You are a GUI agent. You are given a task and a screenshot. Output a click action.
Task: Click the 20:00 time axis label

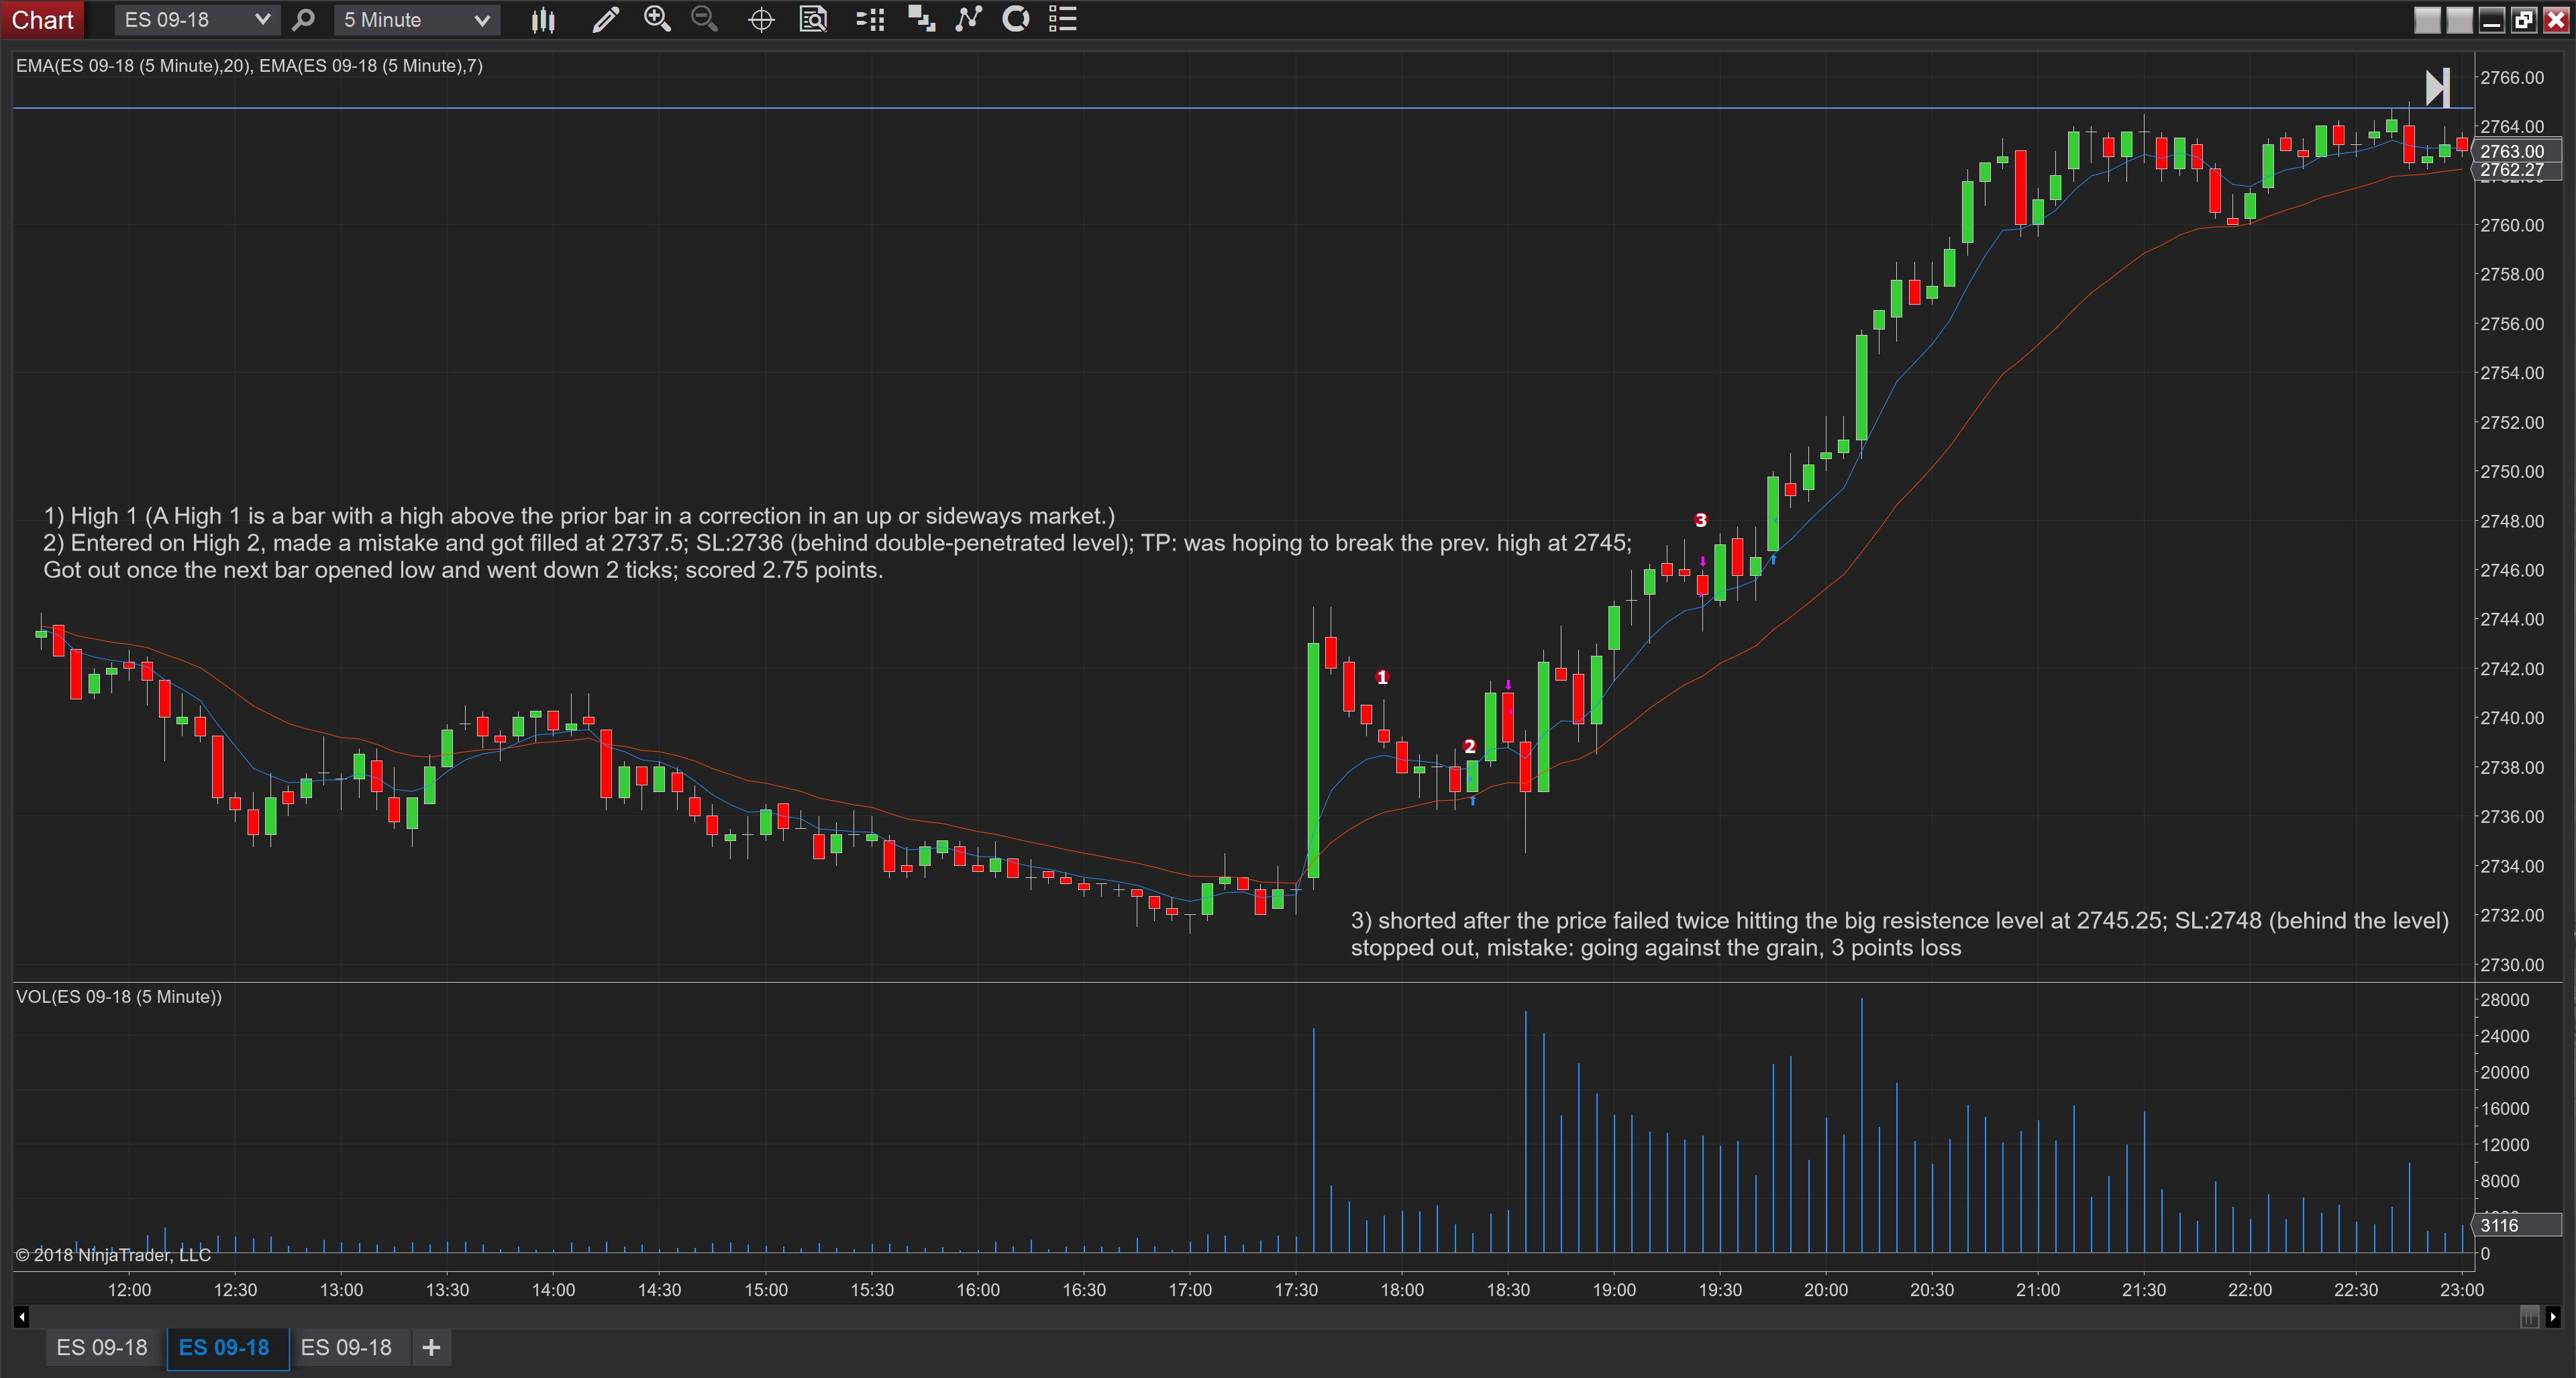tap(1826, 1290)
